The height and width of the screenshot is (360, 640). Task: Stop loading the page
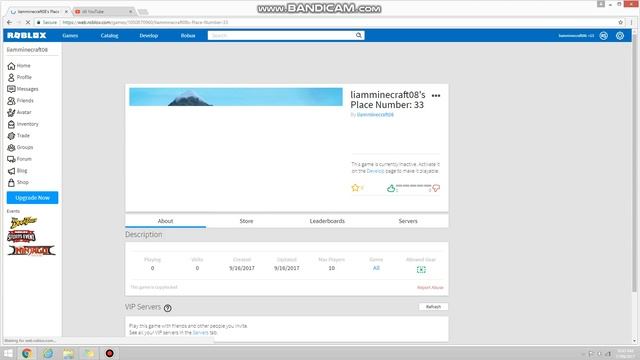tap(28, 22)
